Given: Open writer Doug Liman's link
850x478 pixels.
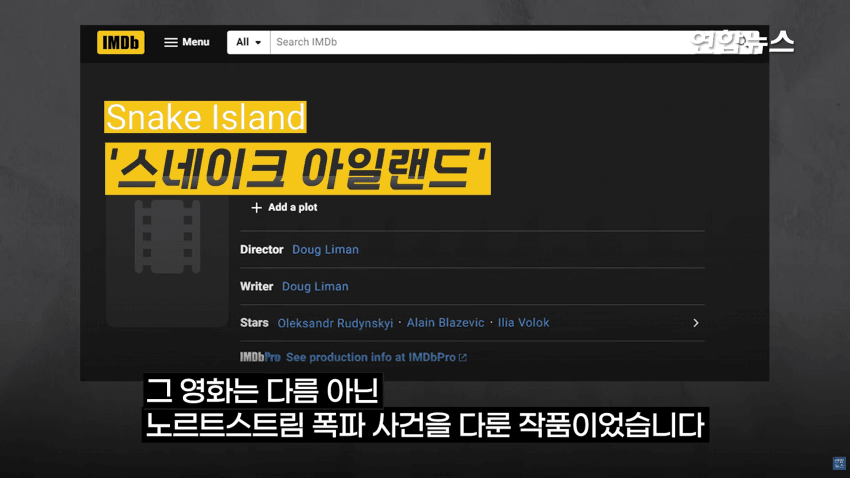Looking at the screenshot, I should point(315,287).
